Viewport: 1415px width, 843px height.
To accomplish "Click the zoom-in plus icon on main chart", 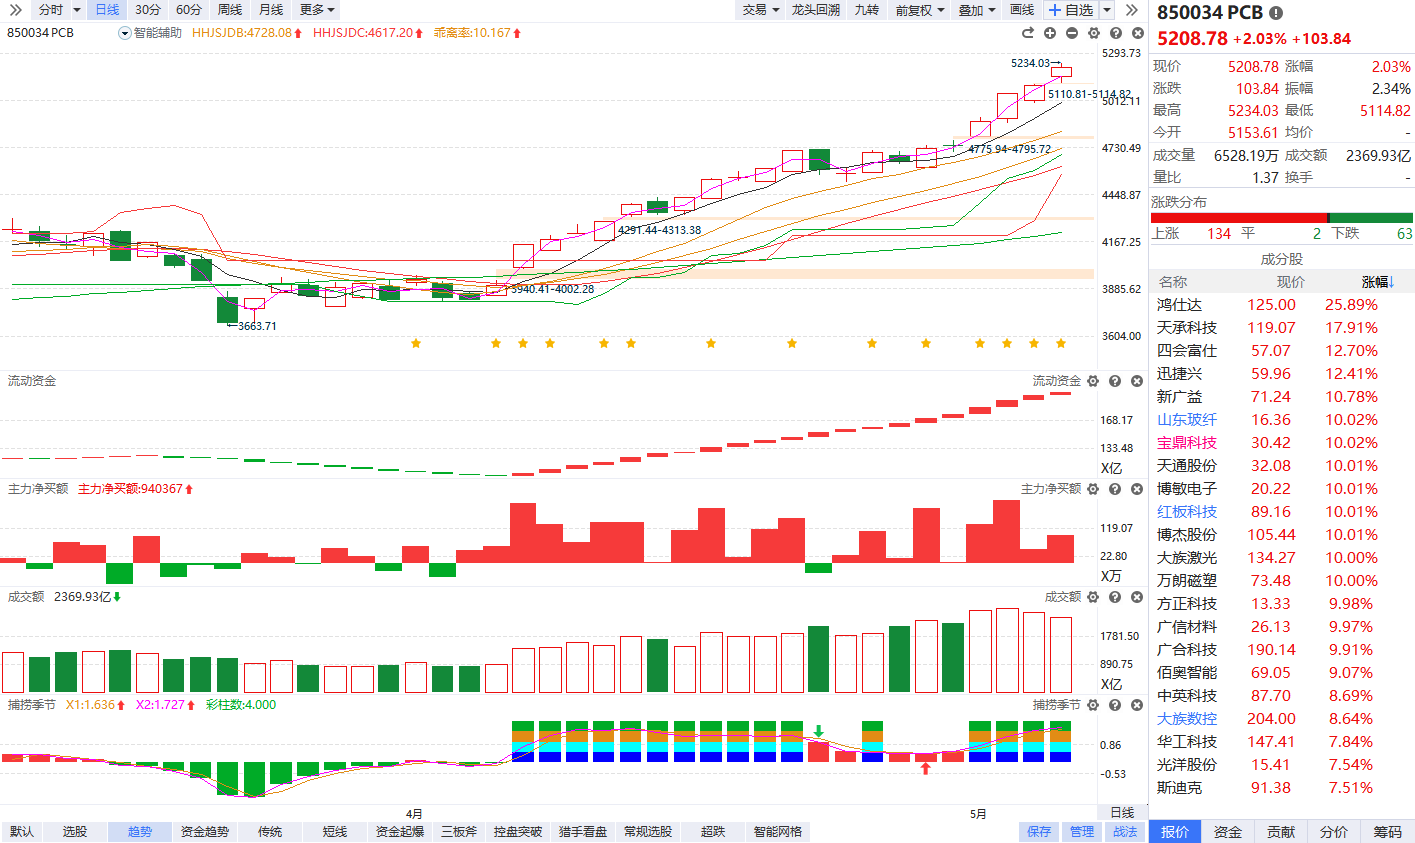I will pos(1050,33).
